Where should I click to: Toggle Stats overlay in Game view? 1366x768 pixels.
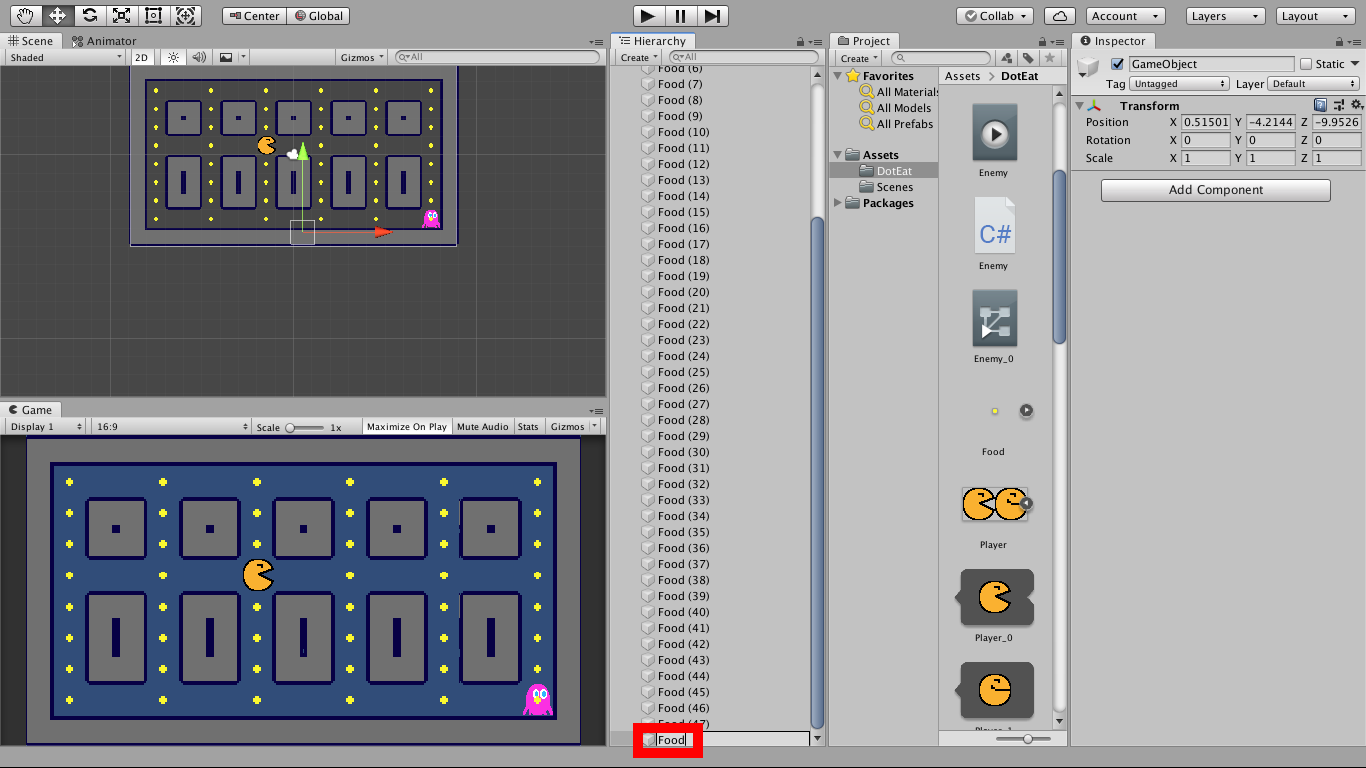click(x=528, y=427)
